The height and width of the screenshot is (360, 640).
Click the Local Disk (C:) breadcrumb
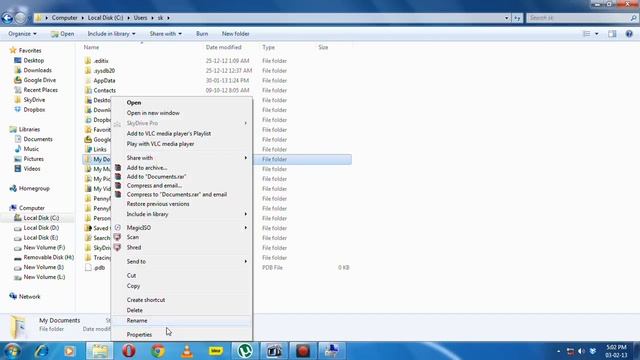point(105,18)
